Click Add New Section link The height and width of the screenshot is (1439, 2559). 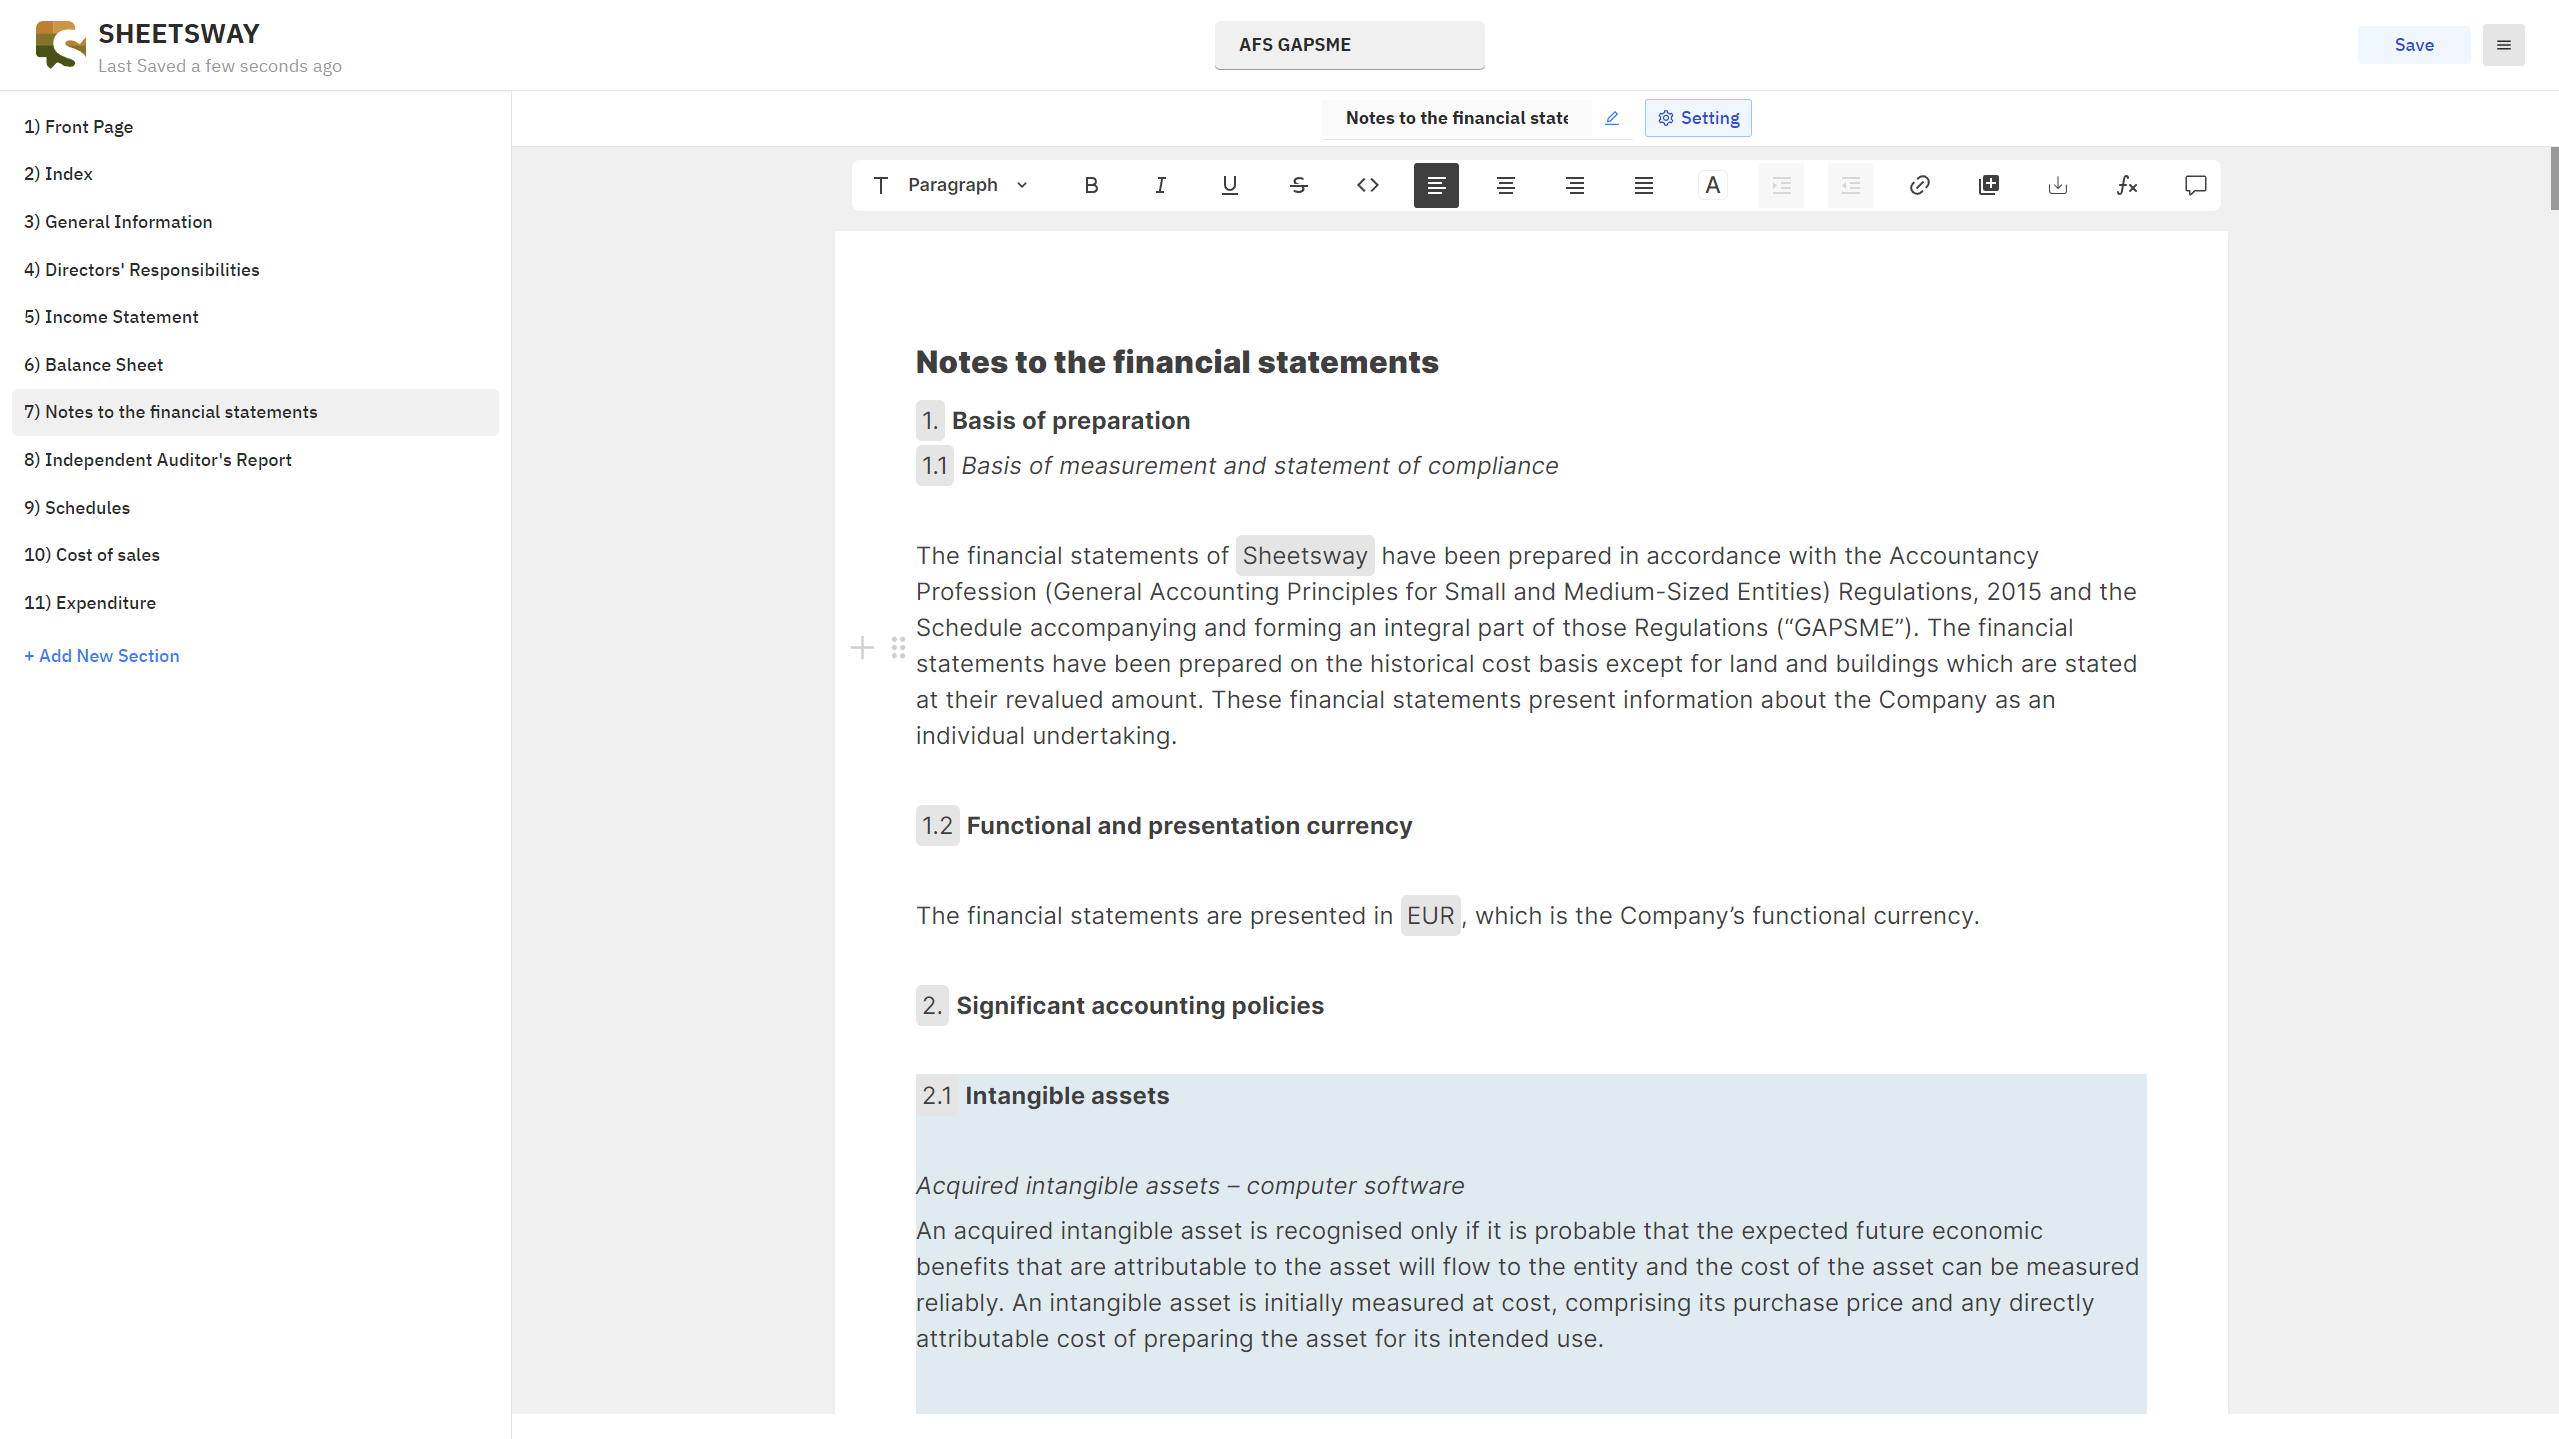(101, 655)
